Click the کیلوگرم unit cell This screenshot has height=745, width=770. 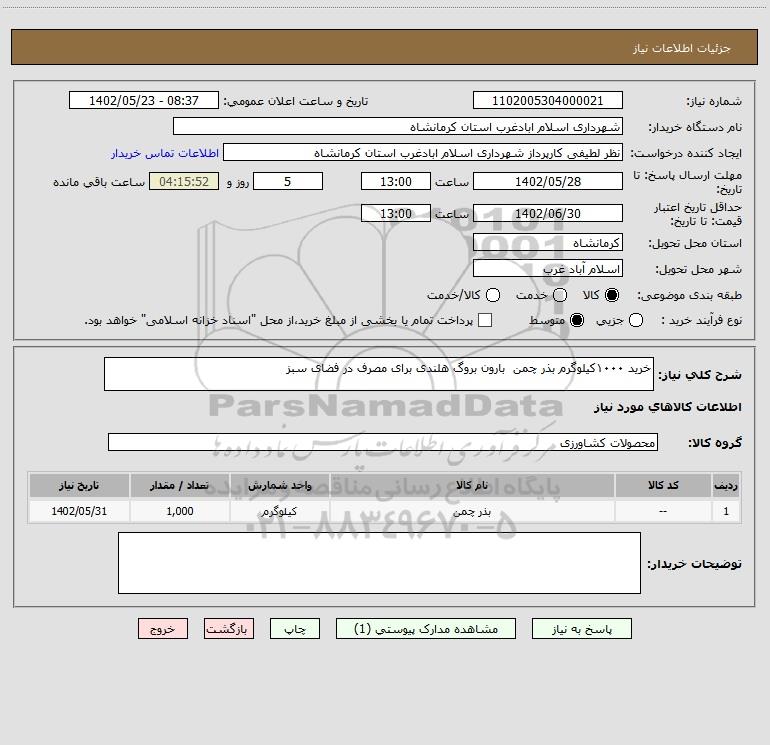pyautogui.click(x=279, y=511)
